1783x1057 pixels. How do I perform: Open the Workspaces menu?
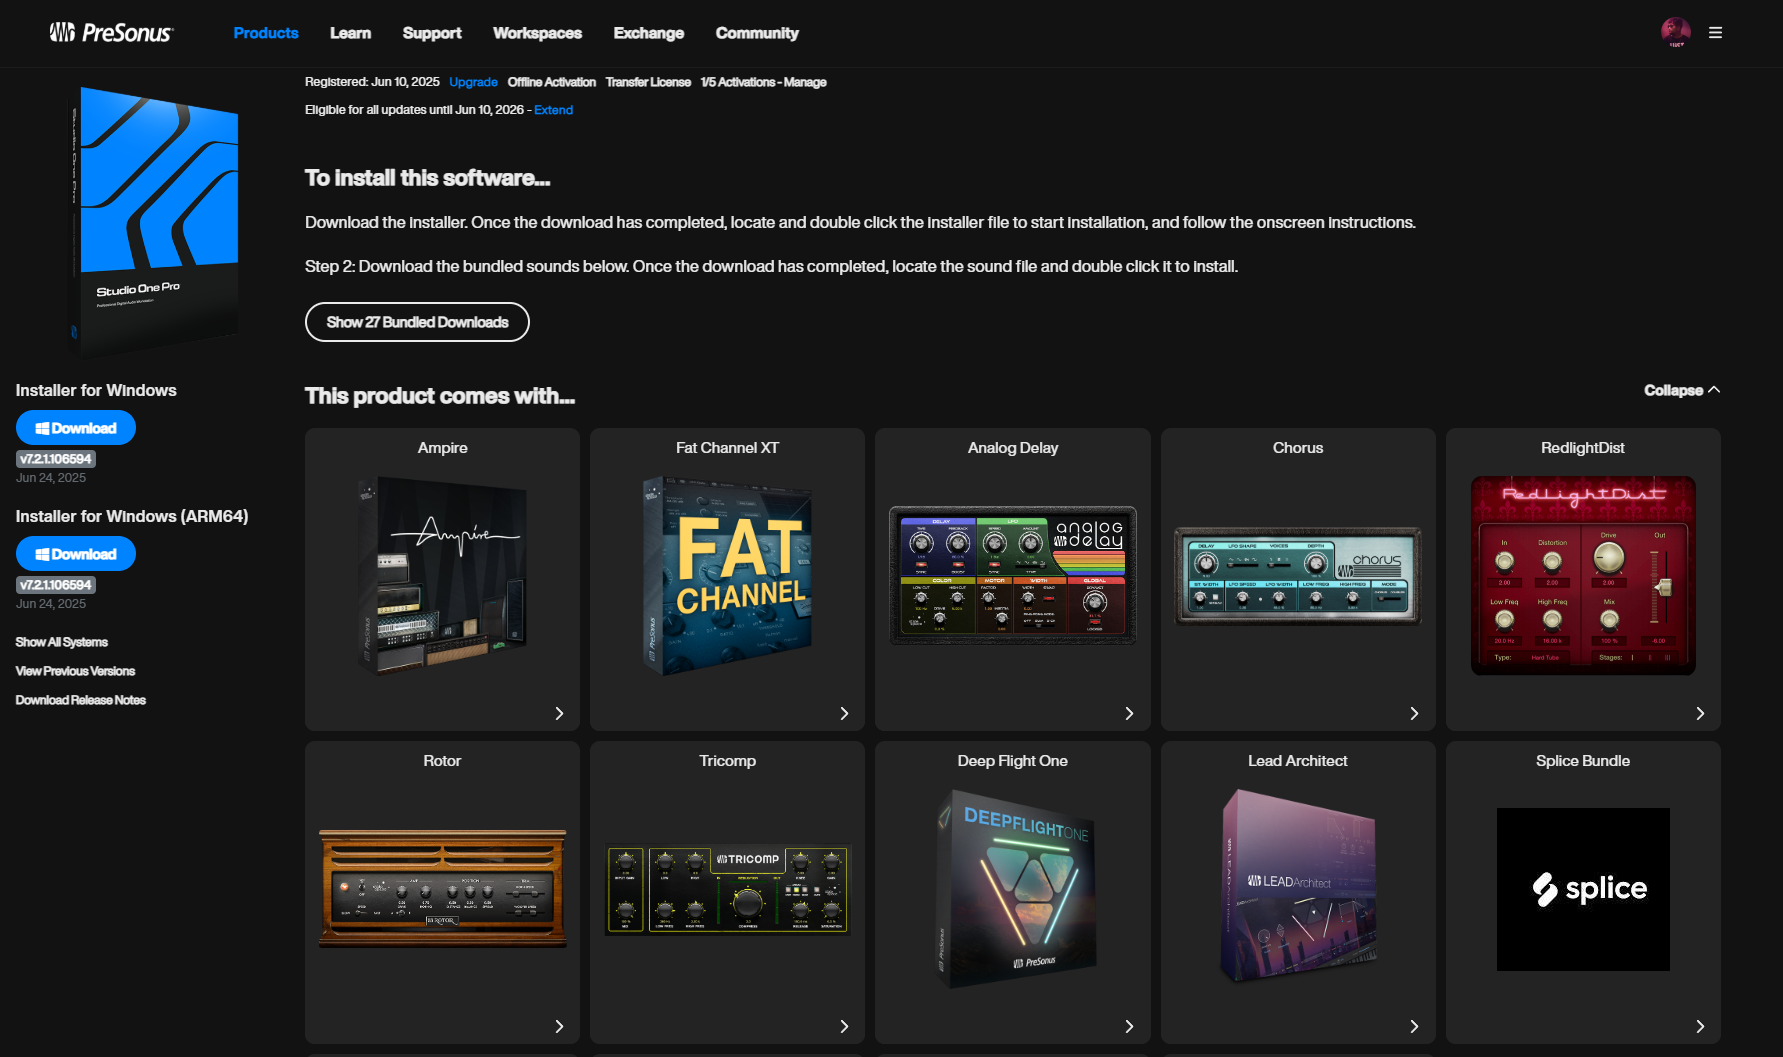[x=537, y=33]
